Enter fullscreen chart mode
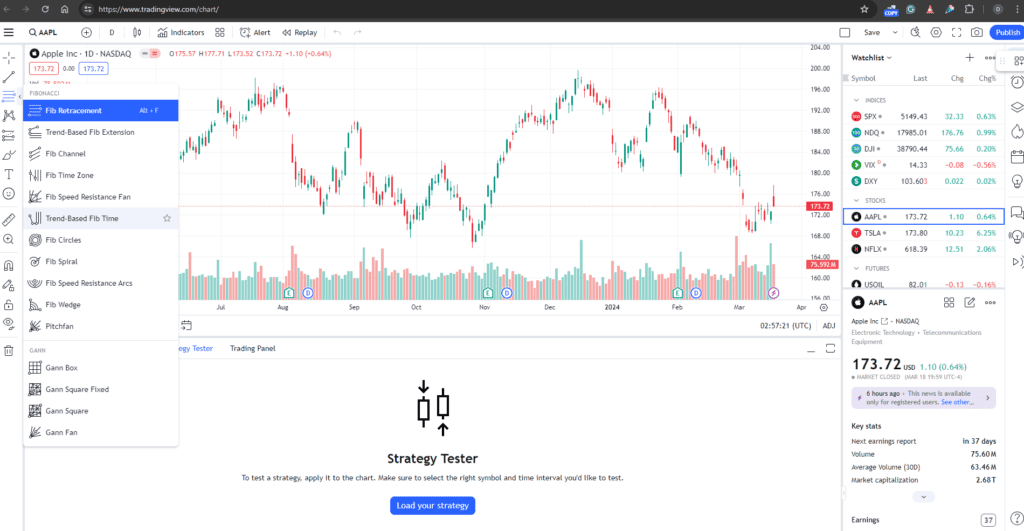The height and width of the screenshot is (531, 1024). tap(956, 32)
